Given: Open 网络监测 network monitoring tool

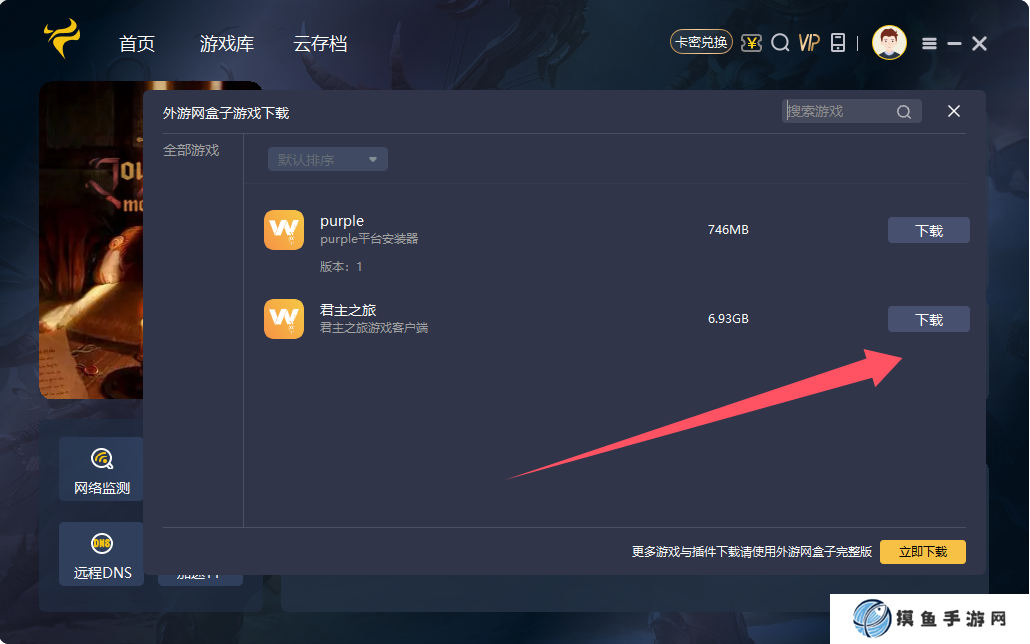Looking at the screenshot, I should (x=100, y=469).
